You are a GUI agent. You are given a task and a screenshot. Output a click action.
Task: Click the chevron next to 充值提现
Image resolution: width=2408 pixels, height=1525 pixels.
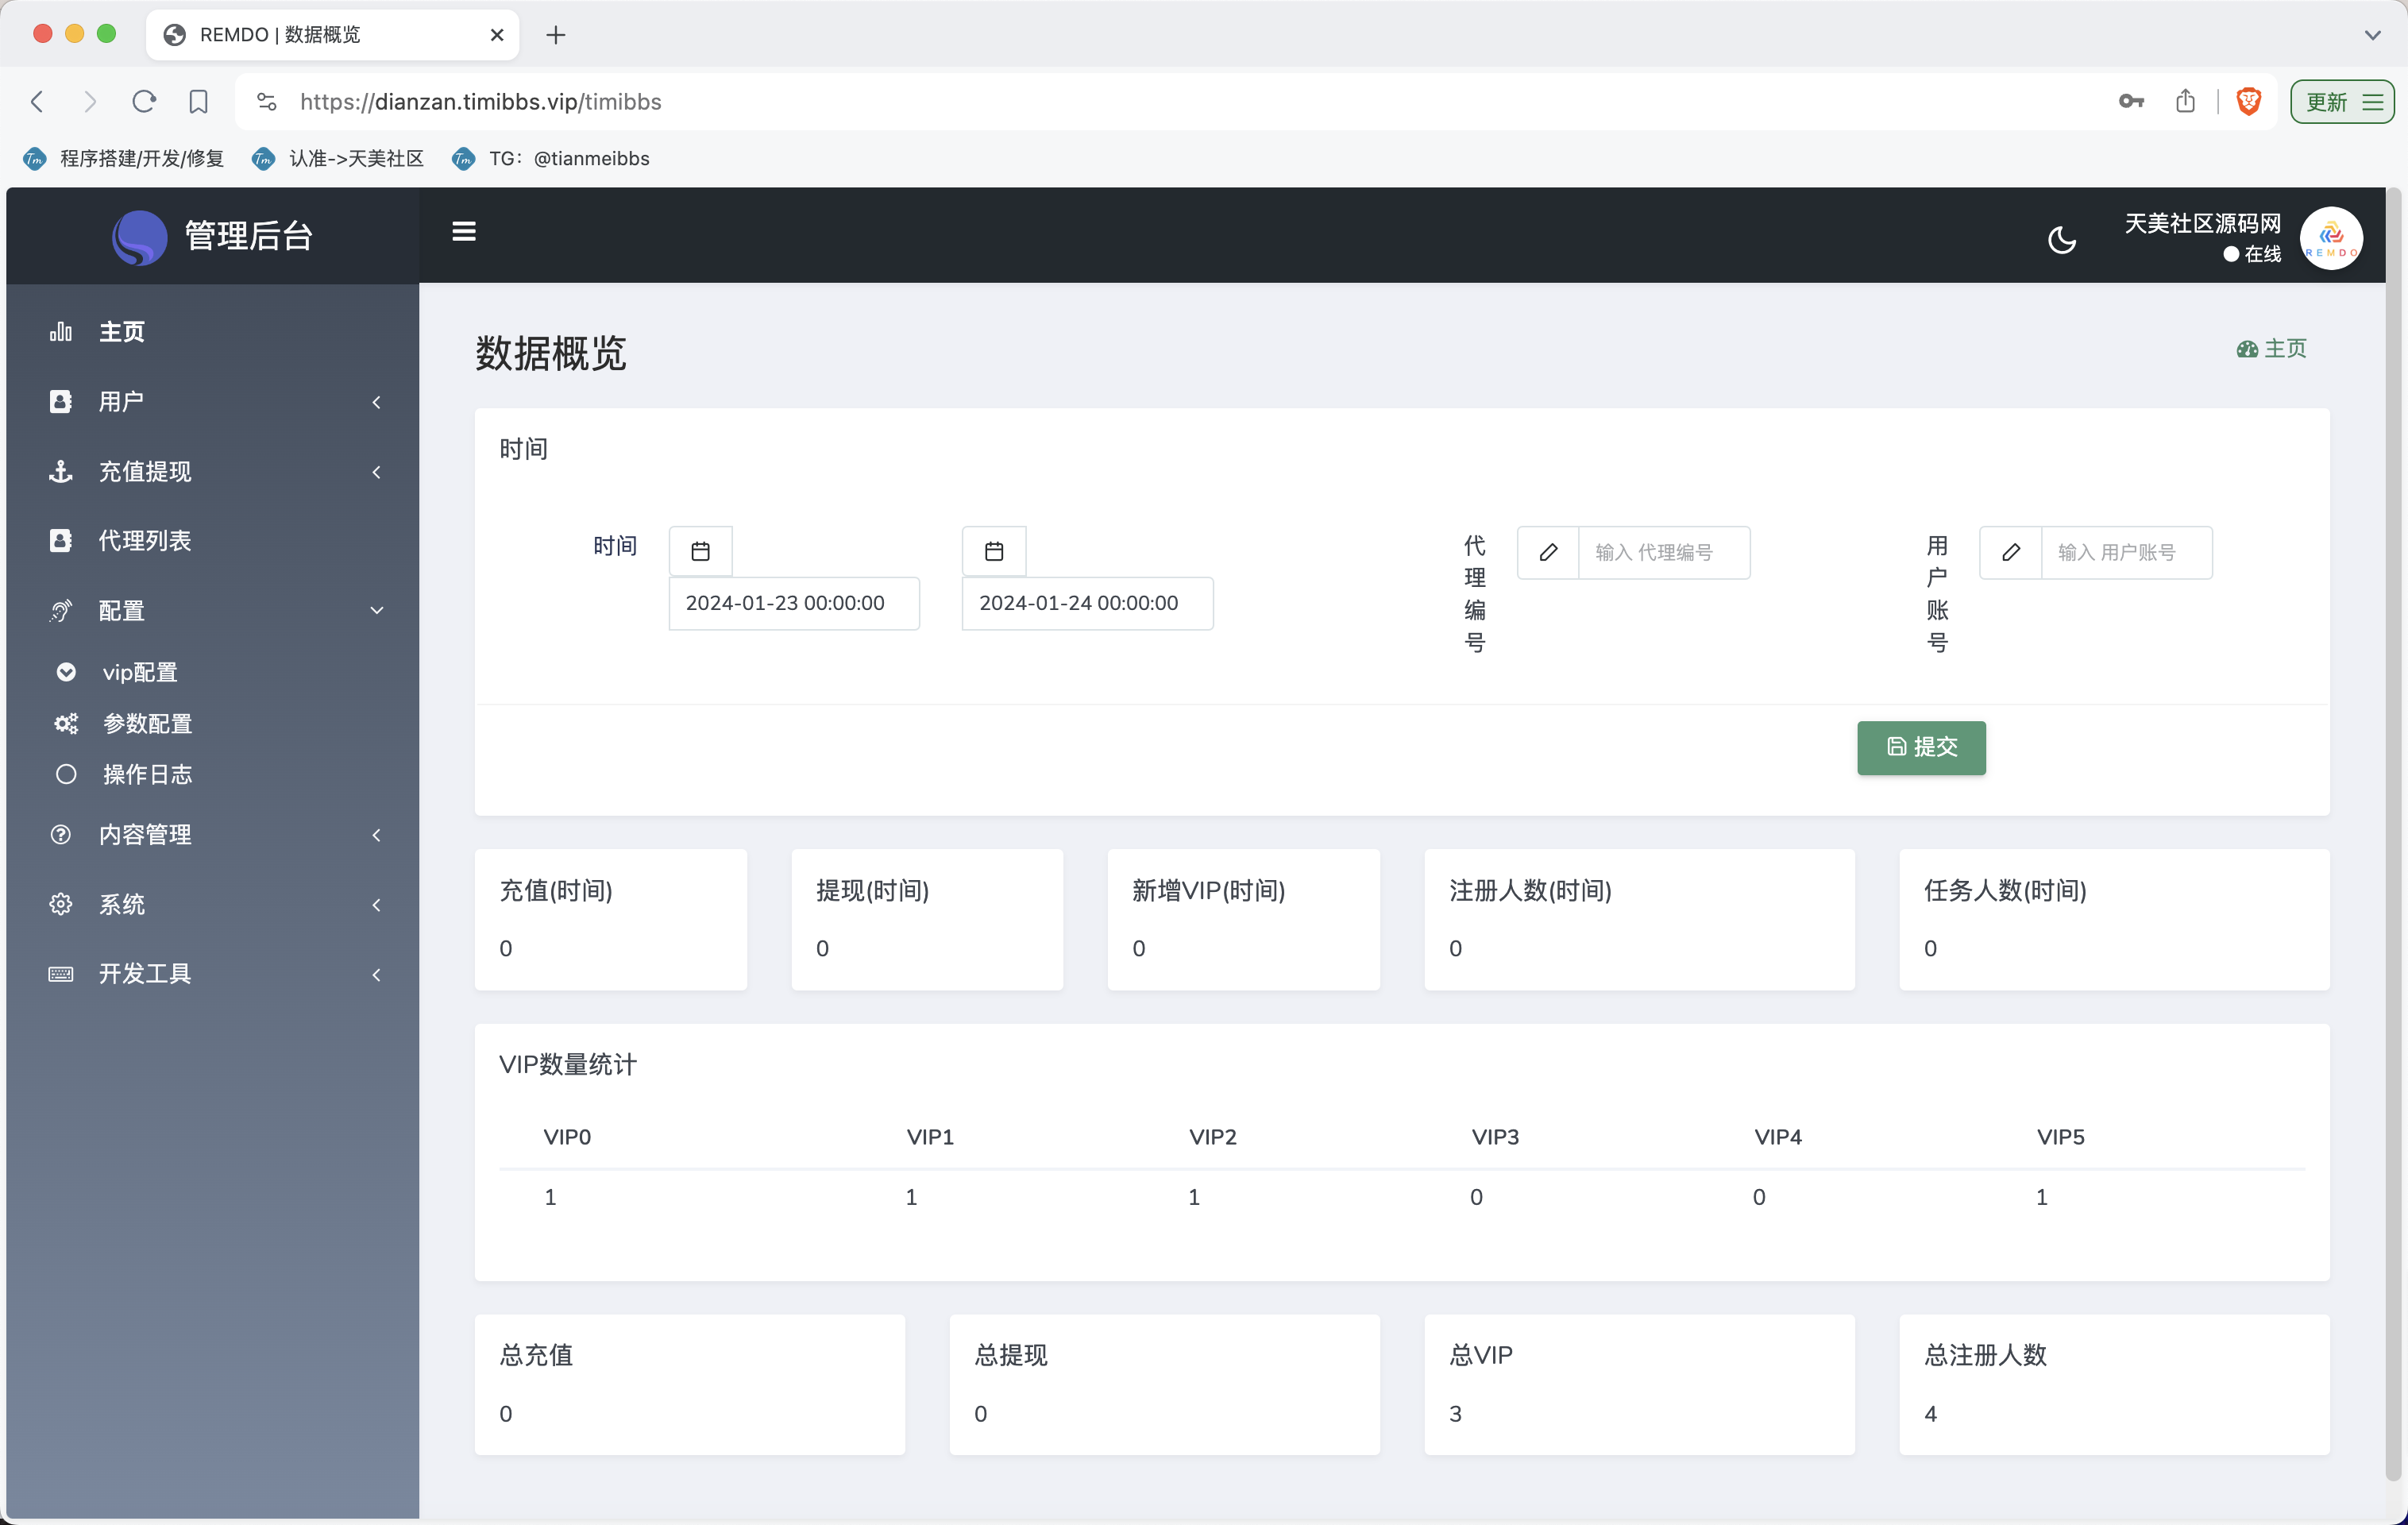pyautogui.click(x=376, y=472)
